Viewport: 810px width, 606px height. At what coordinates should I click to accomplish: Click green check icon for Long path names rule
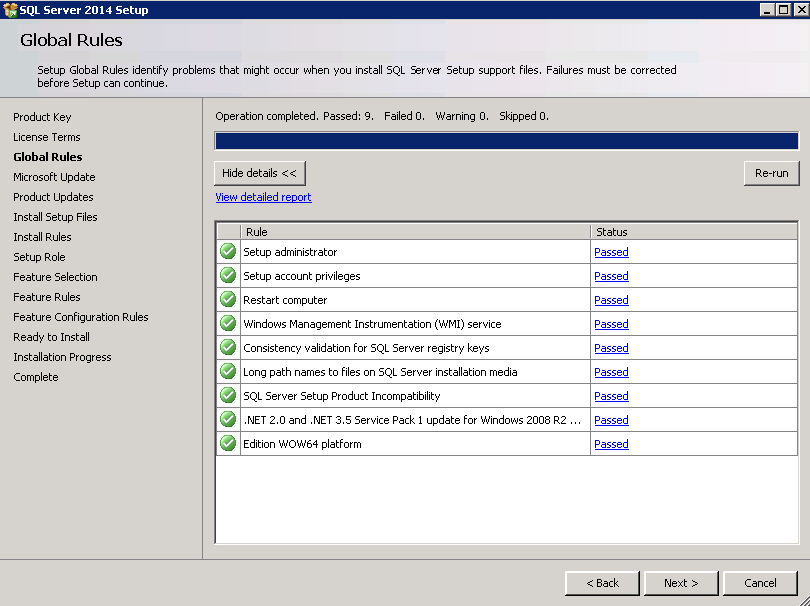coord(228,371)
